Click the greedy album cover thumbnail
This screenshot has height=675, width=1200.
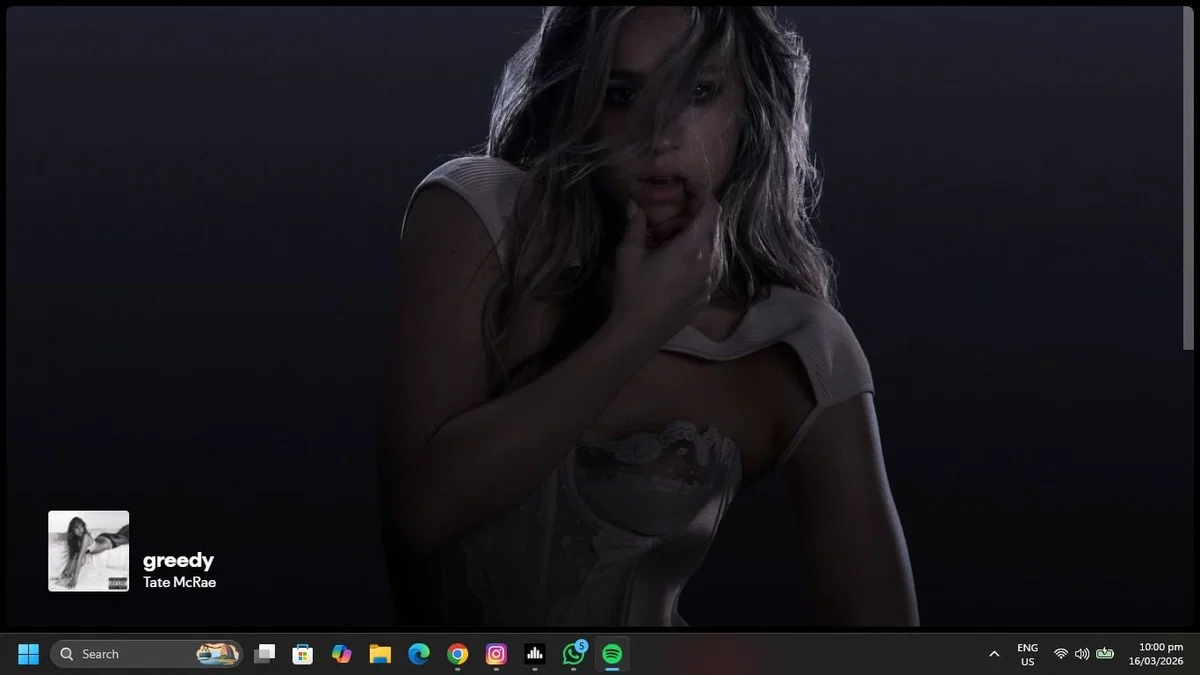point(89,551)
